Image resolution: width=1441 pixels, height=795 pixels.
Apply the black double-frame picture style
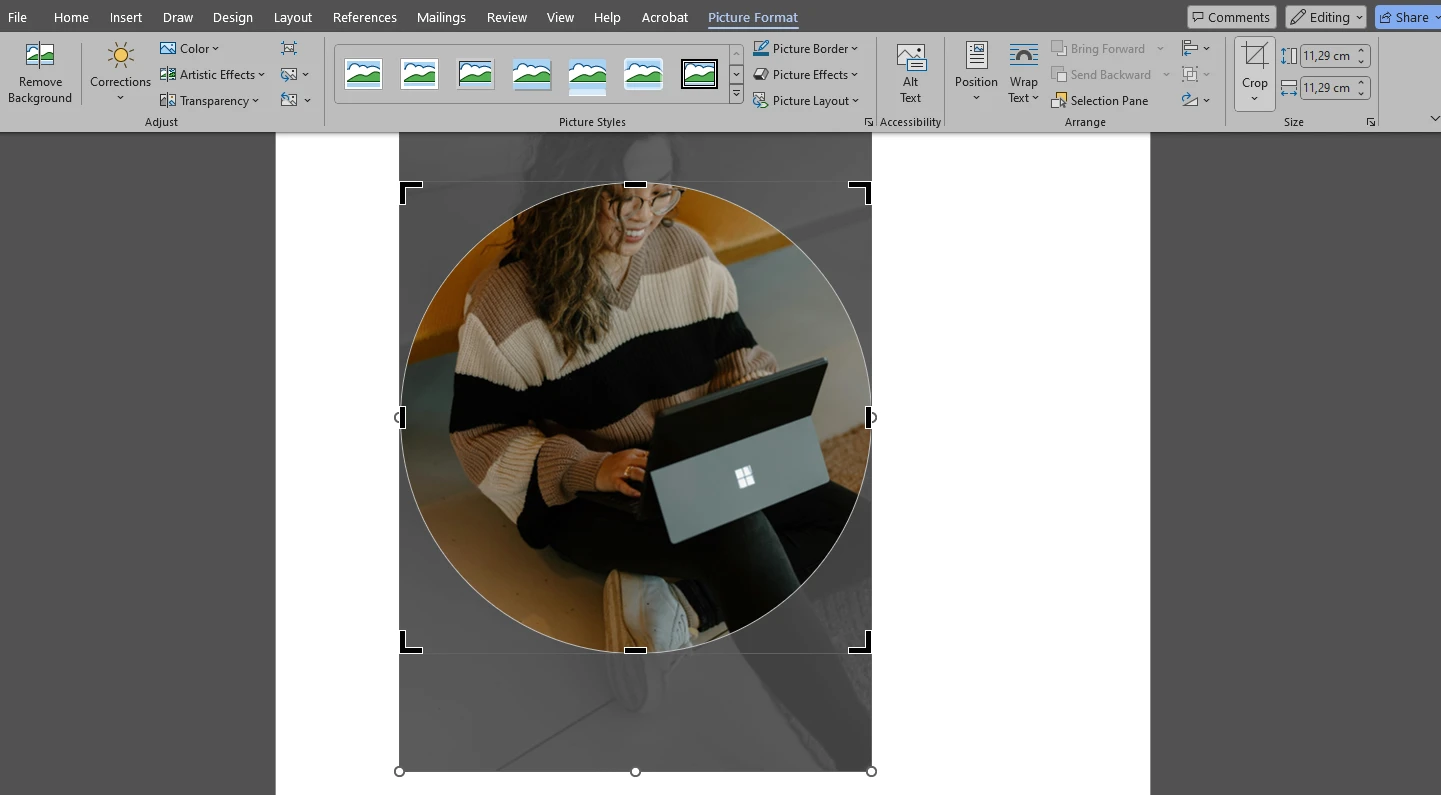click(699, 74)
